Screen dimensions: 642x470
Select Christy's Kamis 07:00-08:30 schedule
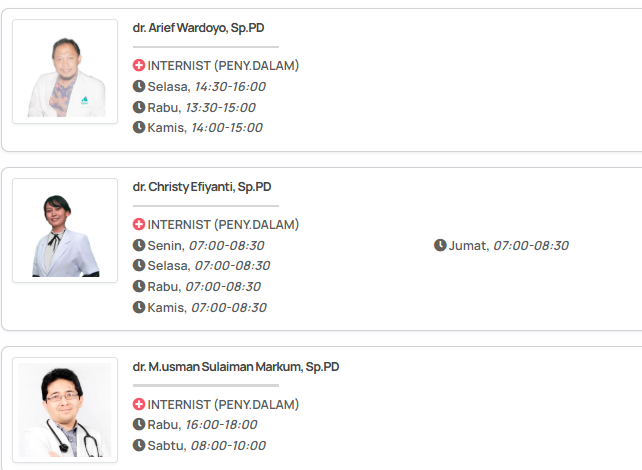207,308
